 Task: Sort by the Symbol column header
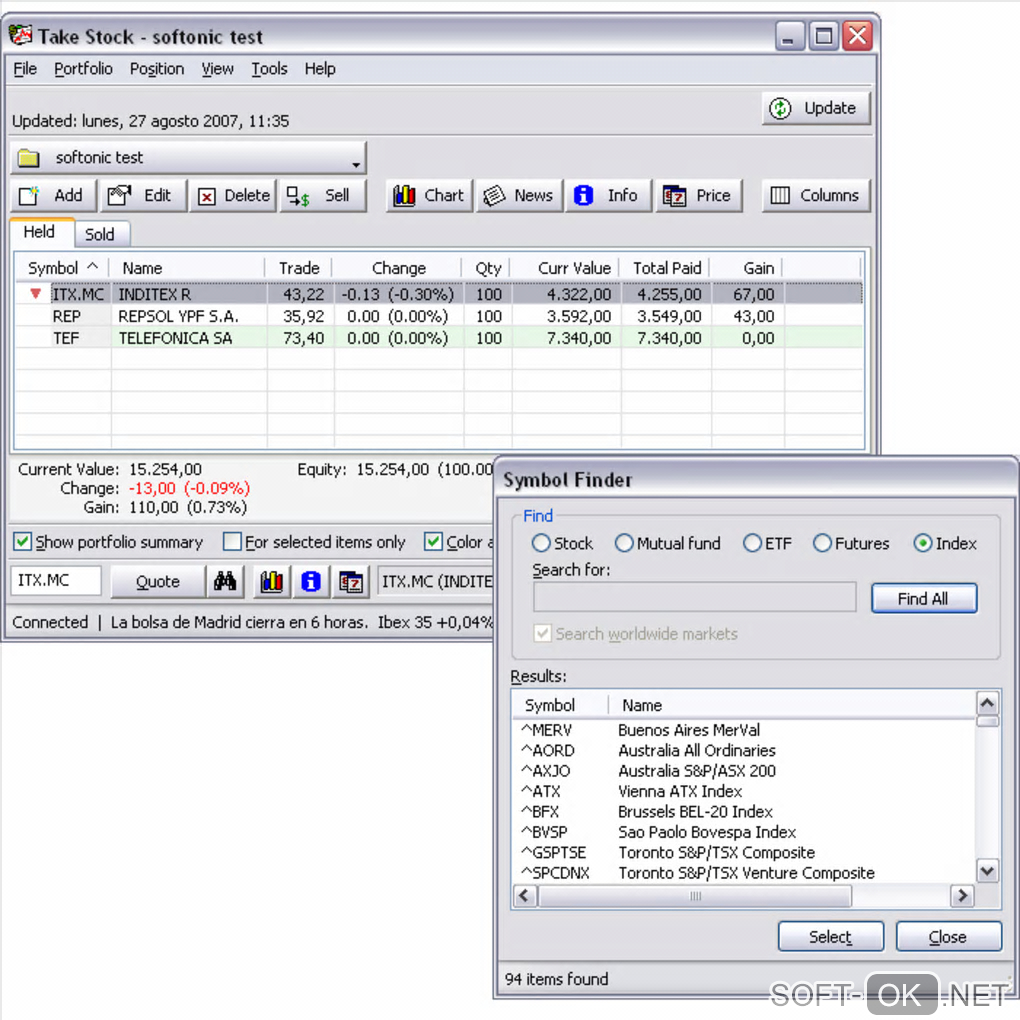click(x=62, y=268)
